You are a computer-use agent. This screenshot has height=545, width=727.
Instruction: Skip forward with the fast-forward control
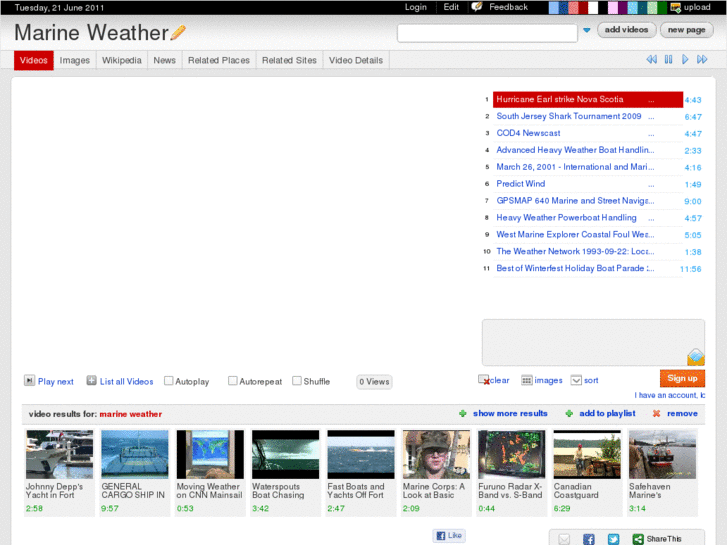coord(702,59)
